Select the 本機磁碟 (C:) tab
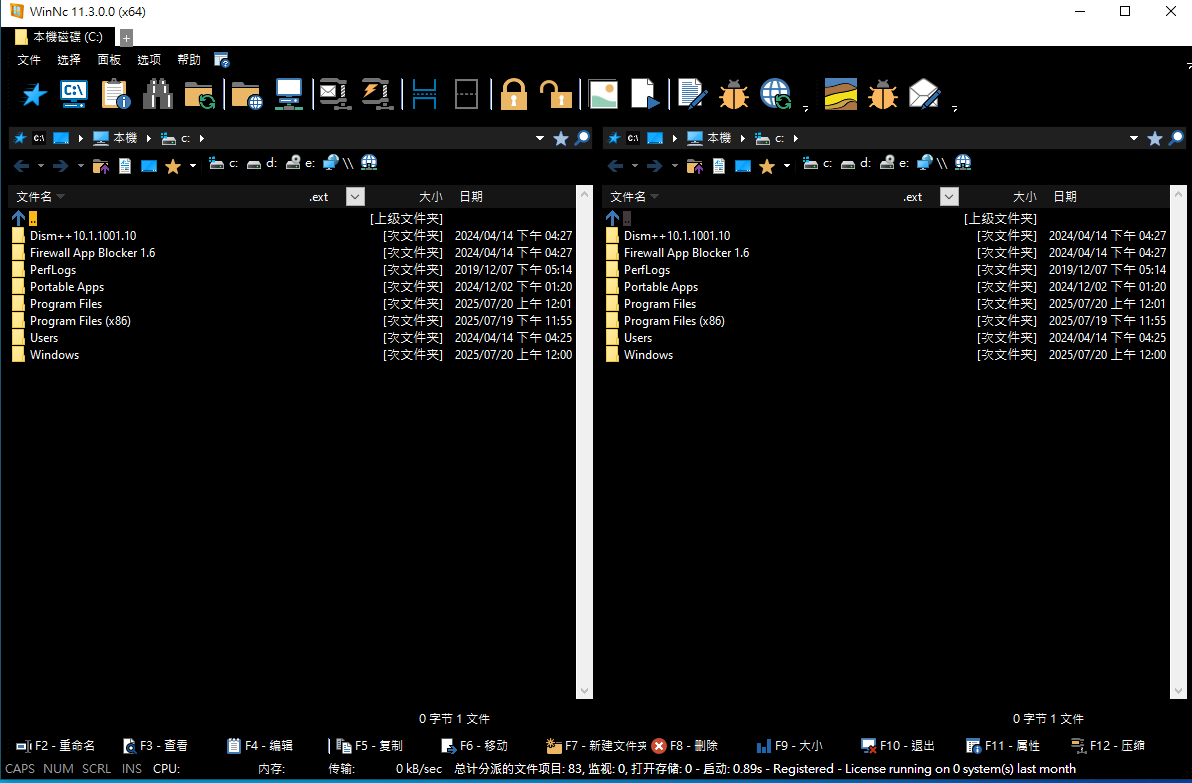1192x783 pixels. 59,36
